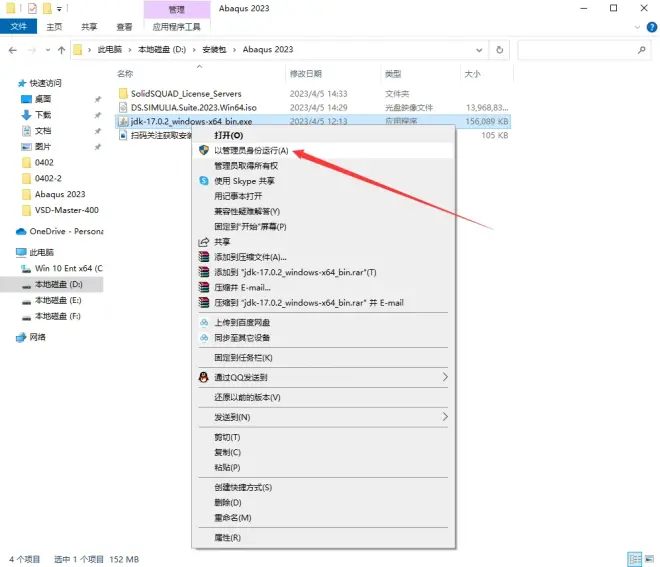This screenshot has width=660, height=567.
Task: Expand 发送到(N) submenu arrow
Action: [x=445, y=417]
